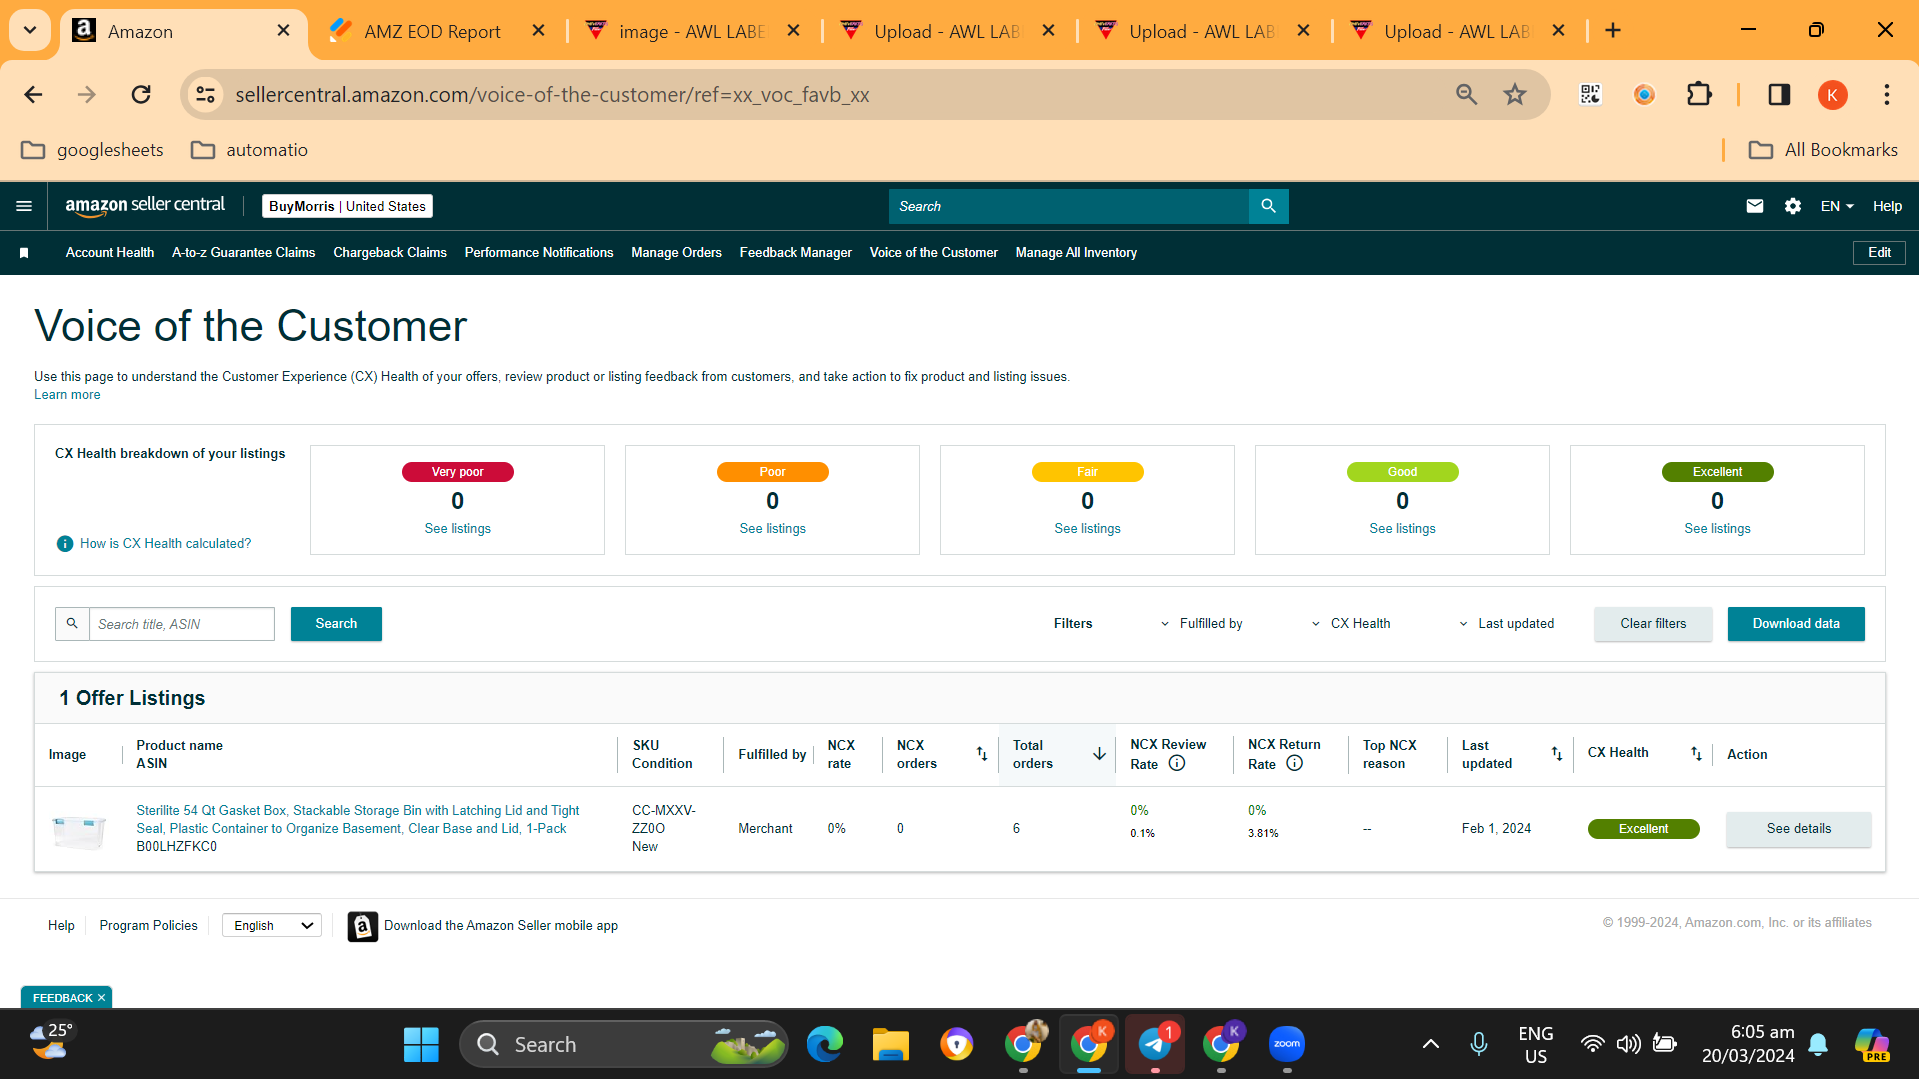1919x1079 pixels.
Task: Click the Seller Central top search field
Action: [x=1069, y=206]
